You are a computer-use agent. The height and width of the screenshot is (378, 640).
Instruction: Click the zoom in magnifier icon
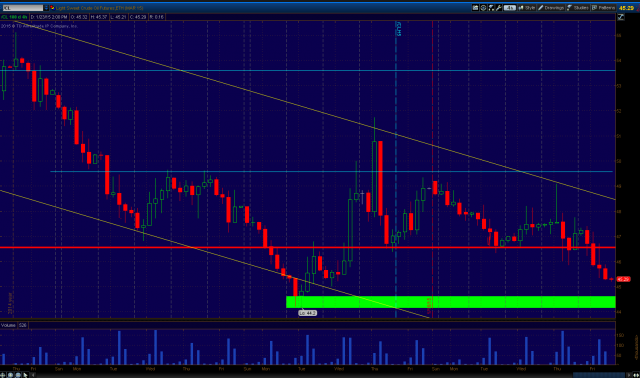[x=10, y=375]
